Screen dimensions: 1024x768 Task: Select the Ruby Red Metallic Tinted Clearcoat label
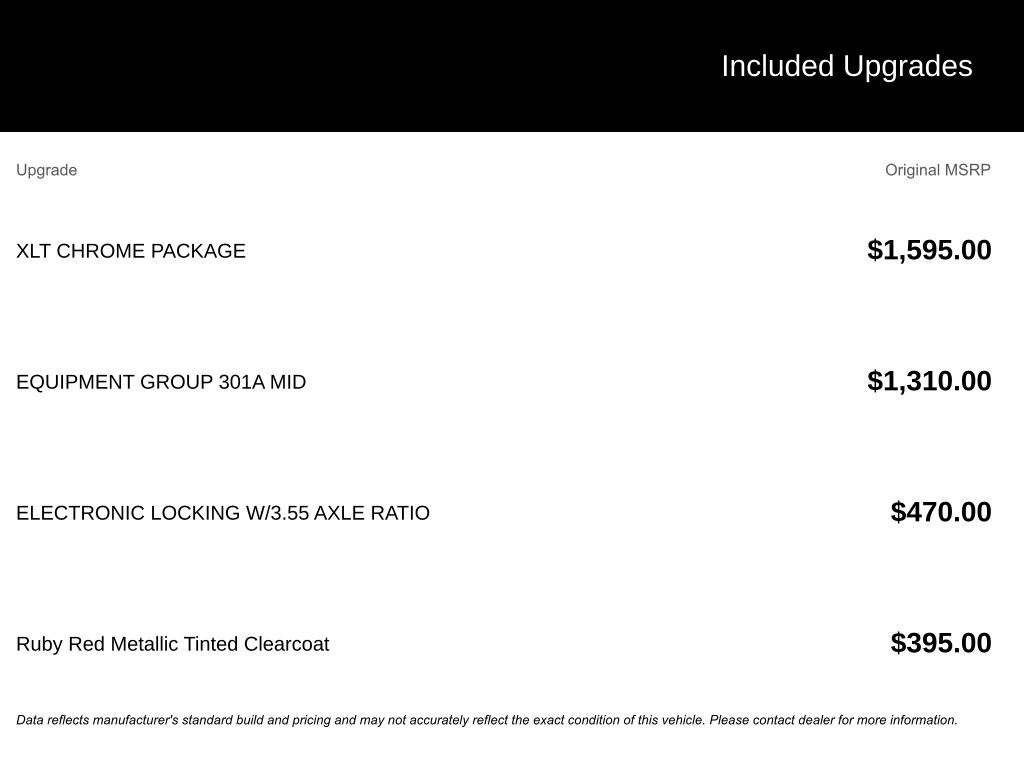(x=172, y=644)
